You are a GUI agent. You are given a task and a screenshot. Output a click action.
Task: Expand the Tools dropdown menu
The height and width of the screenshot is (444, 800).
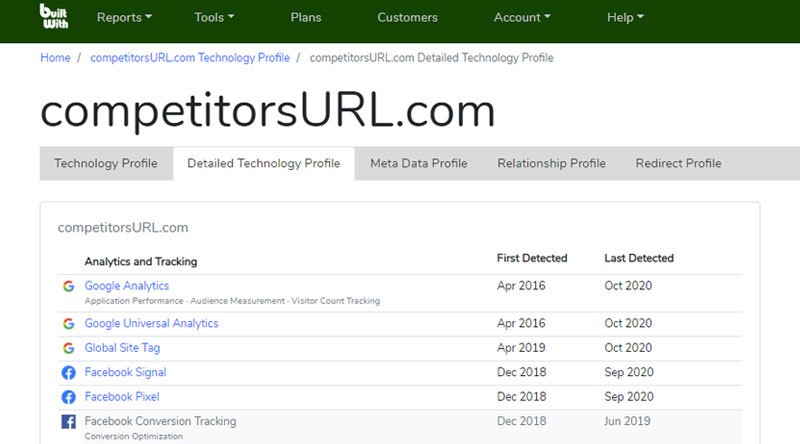tap(214, 17)
